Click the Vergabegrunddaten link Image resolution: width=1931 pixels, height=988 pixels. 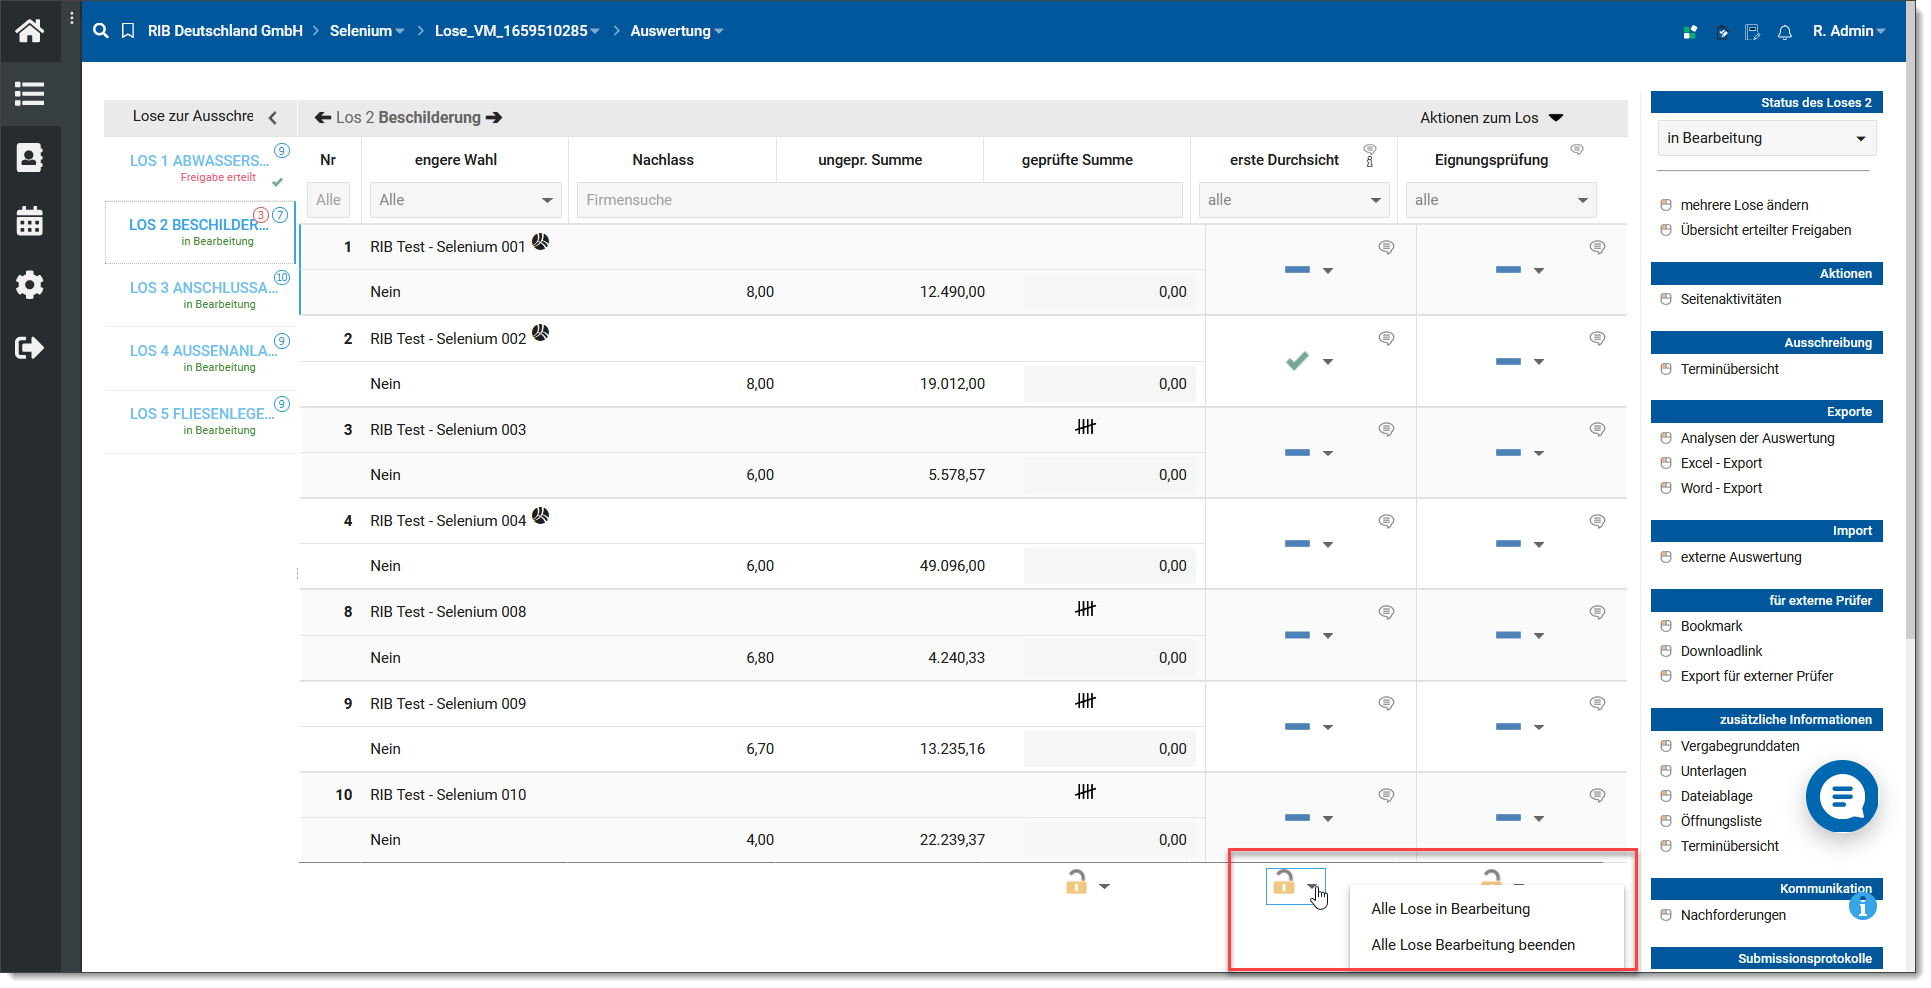click(1740, 746)
